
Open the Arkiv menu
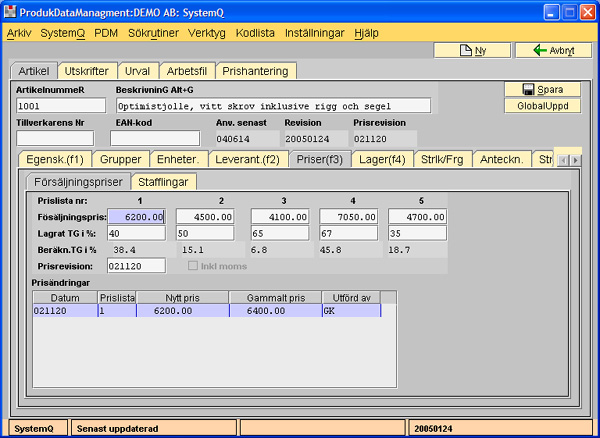tap(19, 33)
